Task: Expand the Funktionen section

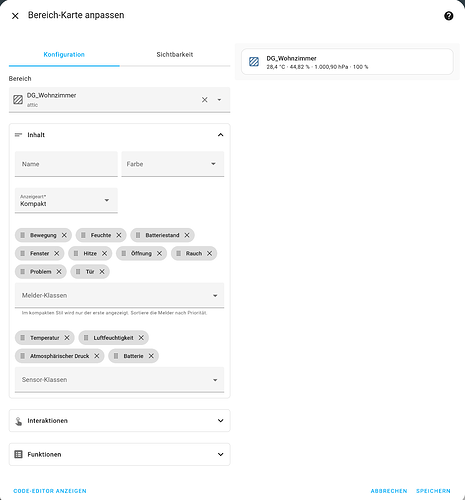Action: pos(119,454)
